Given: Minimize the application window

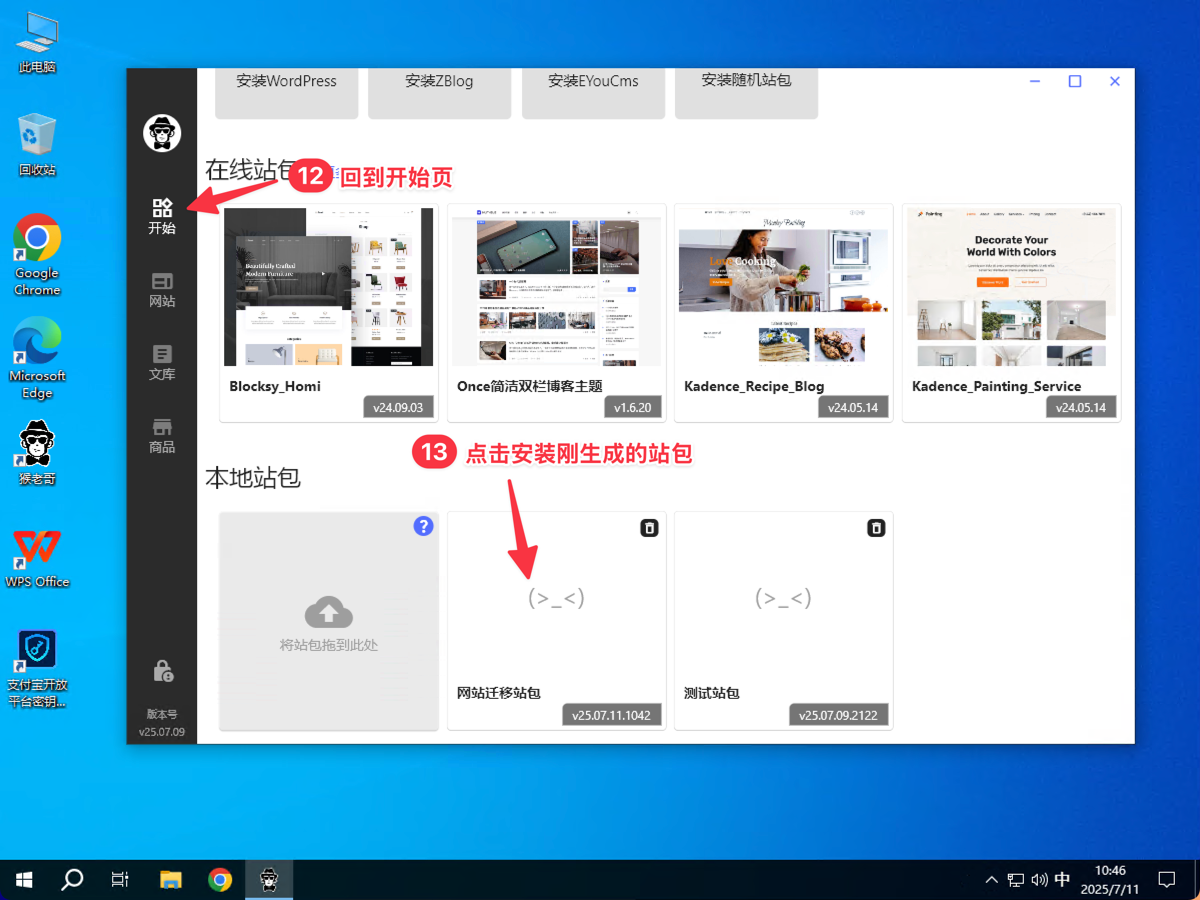Looking at the screenshot, I should (1035, 82).
